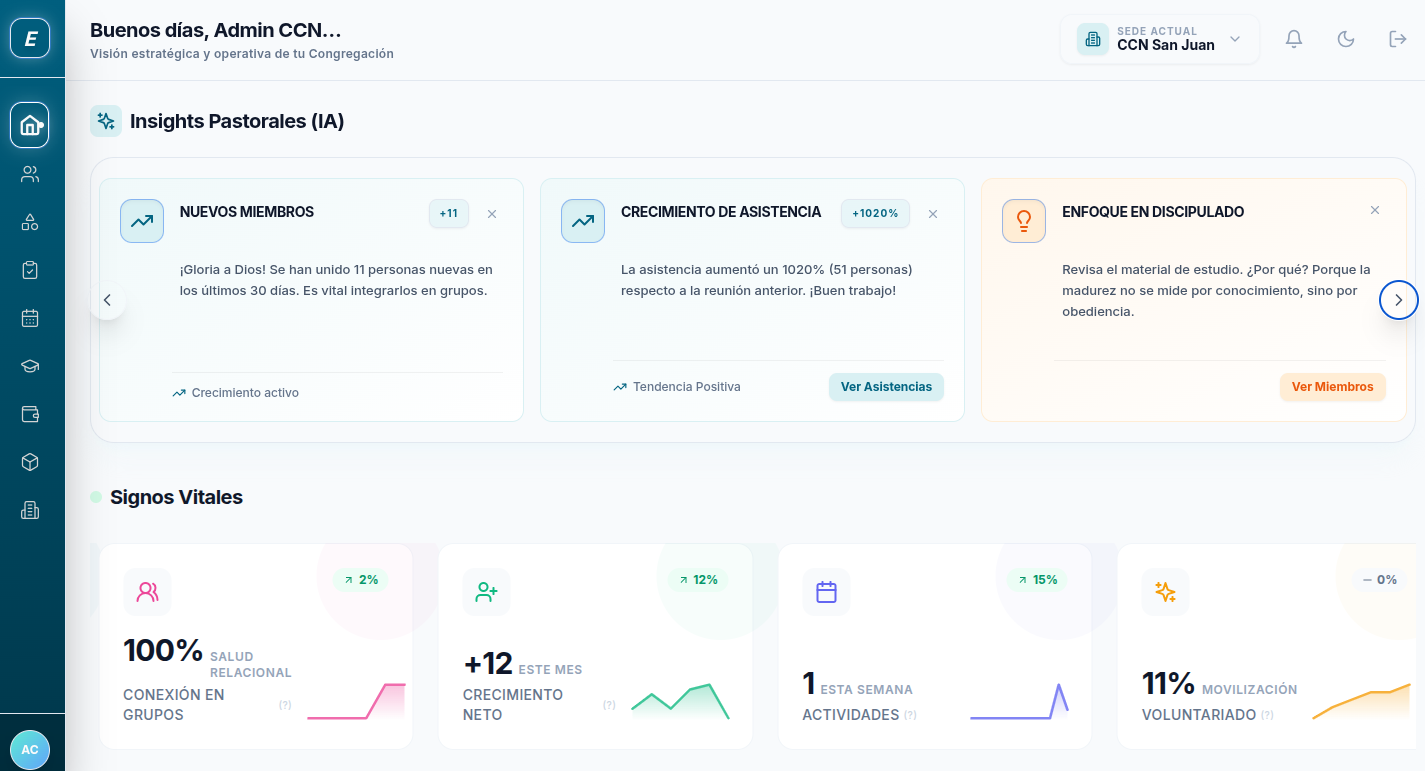Dismiss the Nuevos Miembros insight card

[x=491, y=213]
